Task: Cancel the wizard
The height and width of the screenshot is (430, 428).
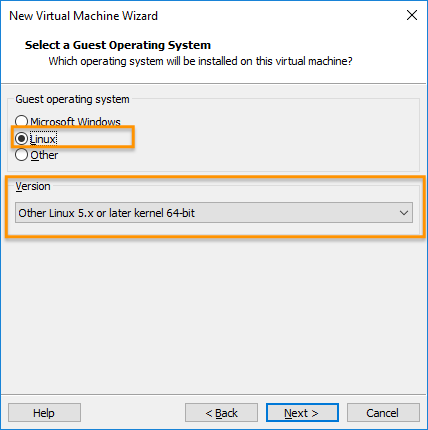Action: 383,413
